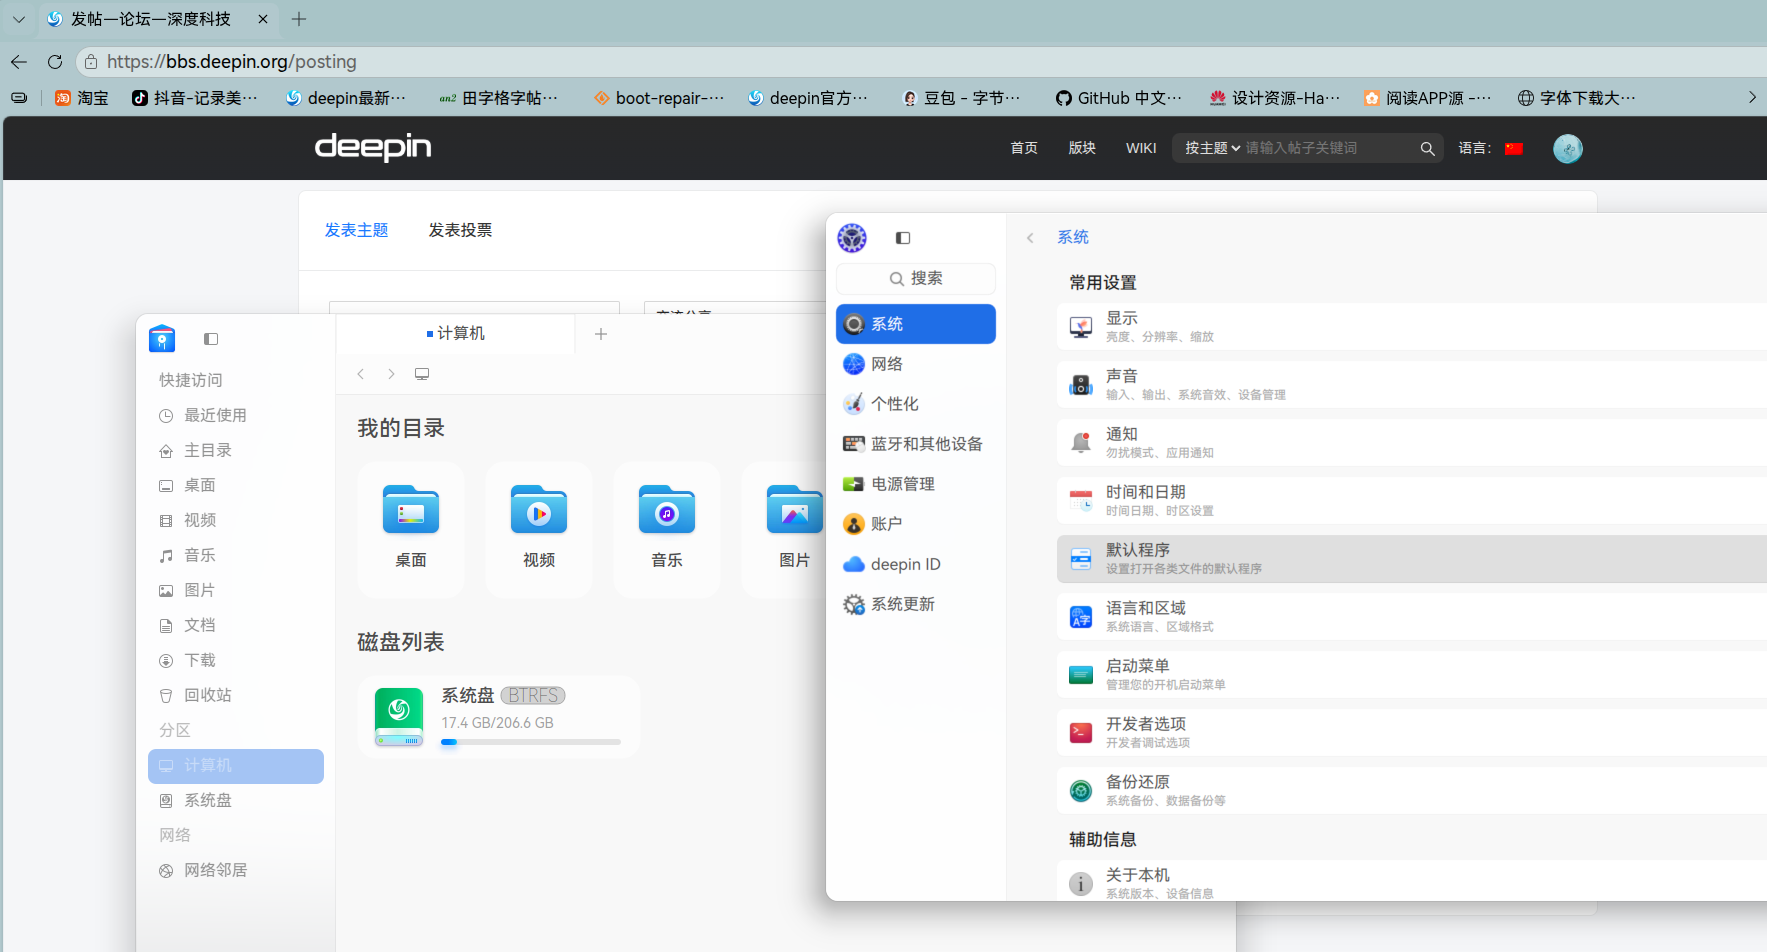Open the Music (音乐) folder icon in 我的目录
Screen dimensions: 1767x952
[667, 510]
